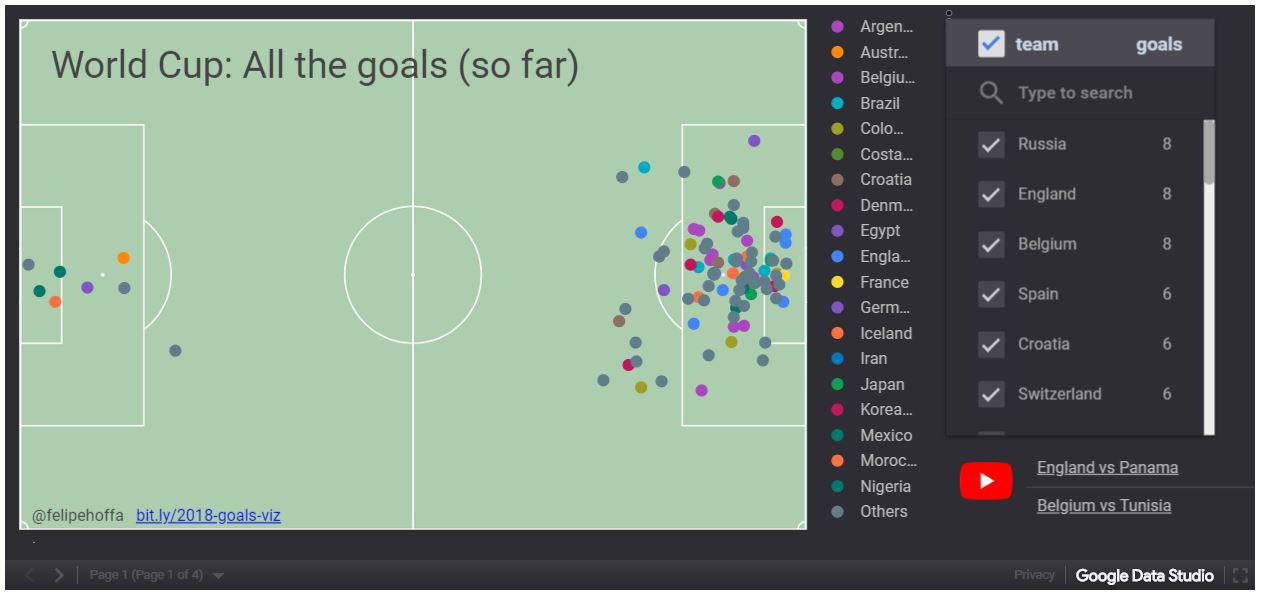Click the Google Data Studio logo
This screenshot has height=596, width=1261.
[x=1144, y=575]
